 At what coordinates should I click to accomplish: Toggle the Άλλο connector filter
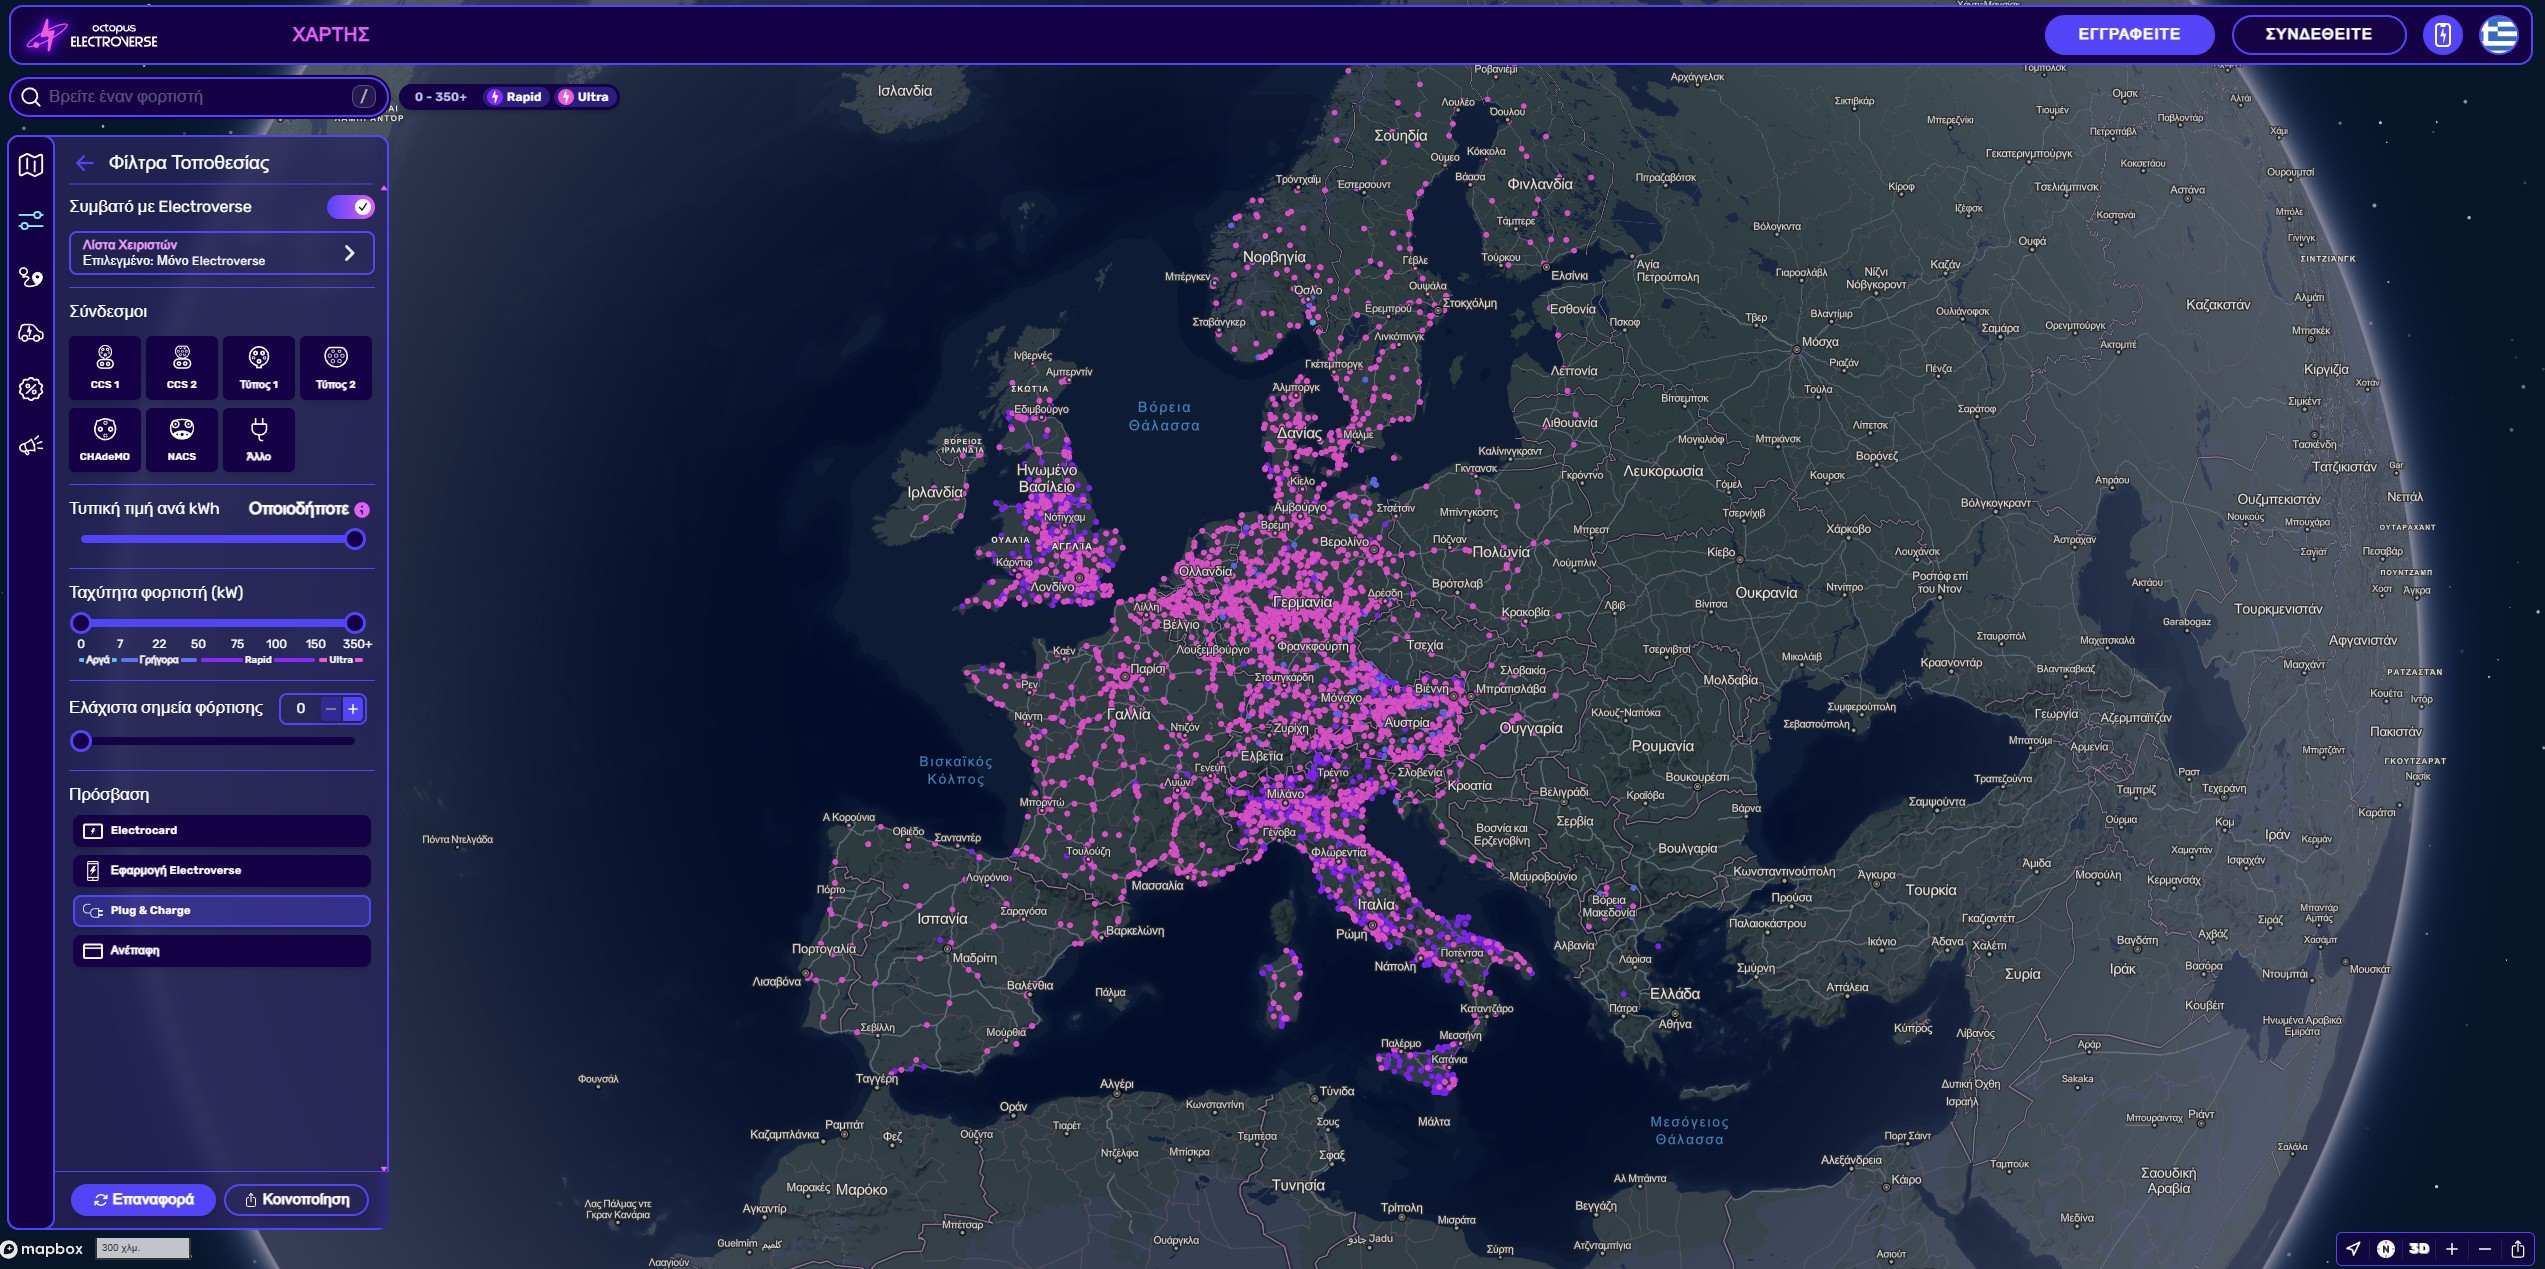coord(259,440)
